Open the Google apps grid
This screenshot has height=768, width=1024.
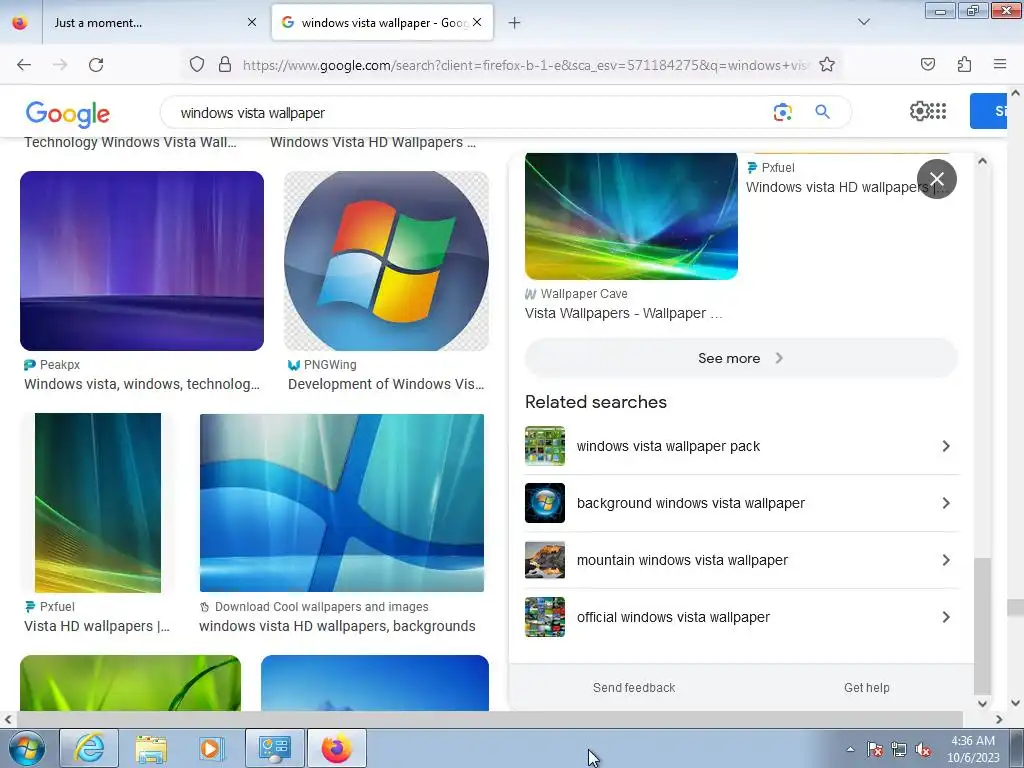(x=938, y=111)
